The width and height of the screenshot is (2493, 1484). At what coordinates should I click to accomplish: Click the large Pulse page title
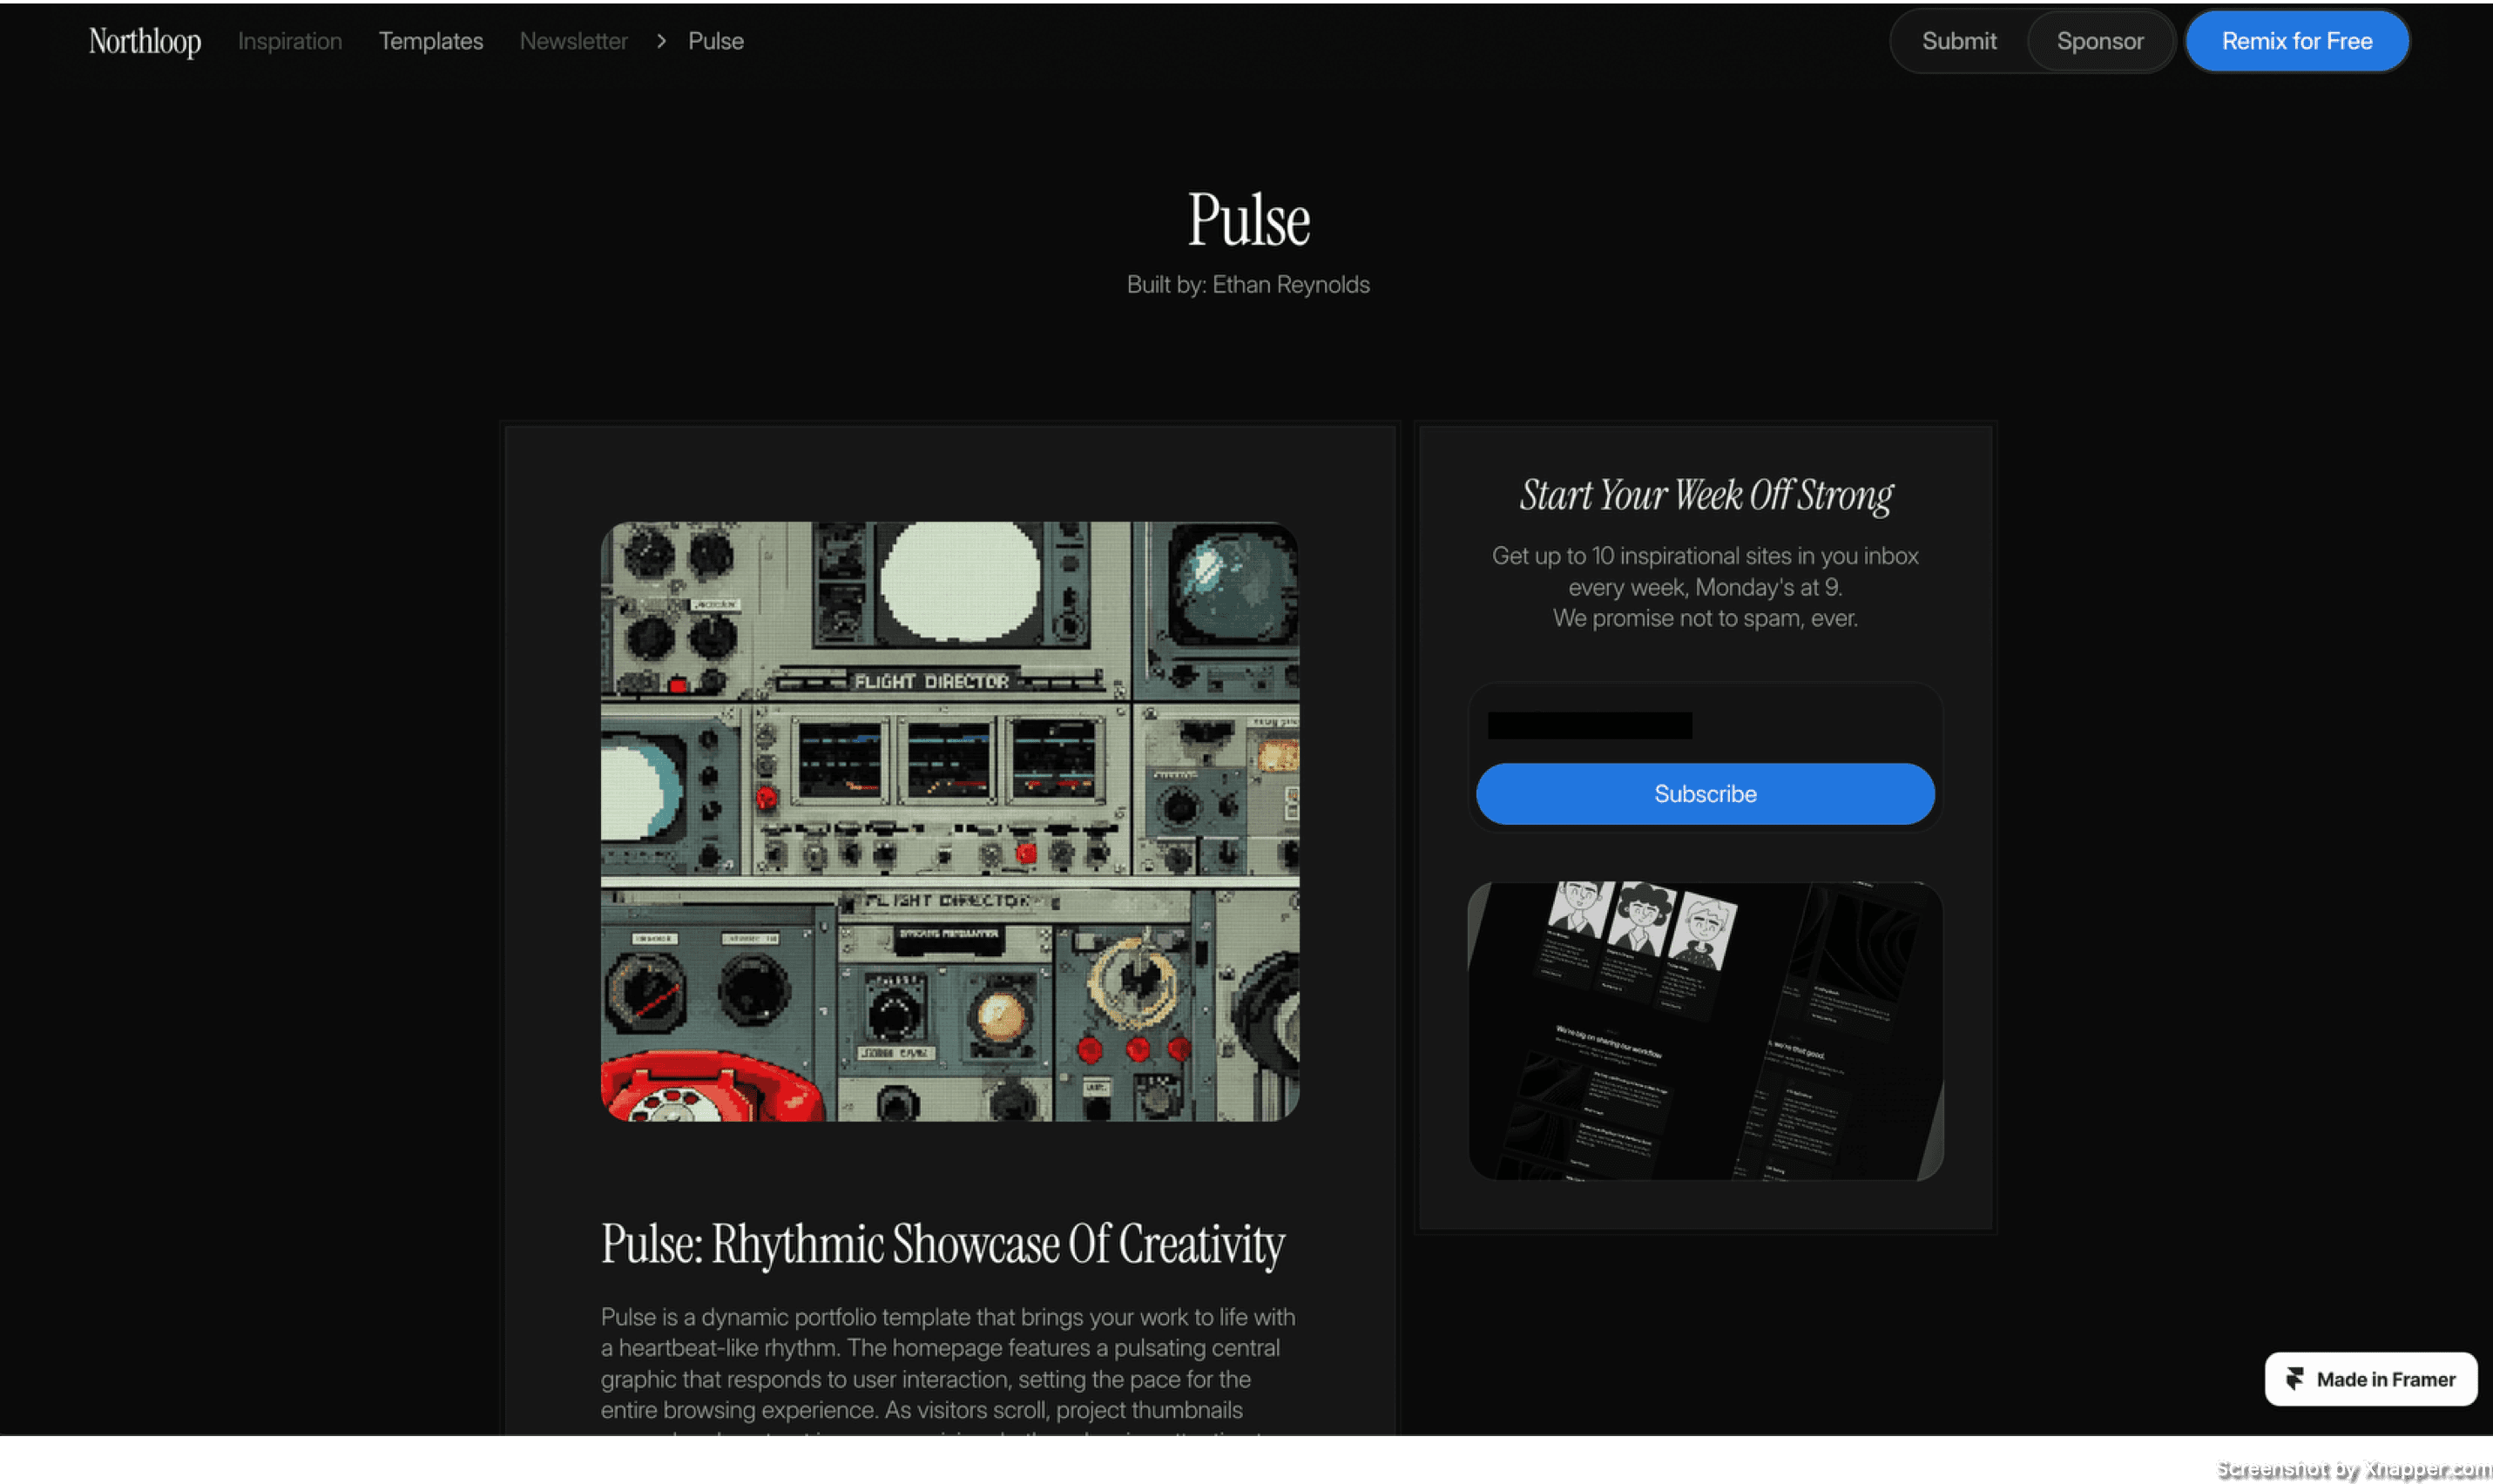click(1248, 219)
